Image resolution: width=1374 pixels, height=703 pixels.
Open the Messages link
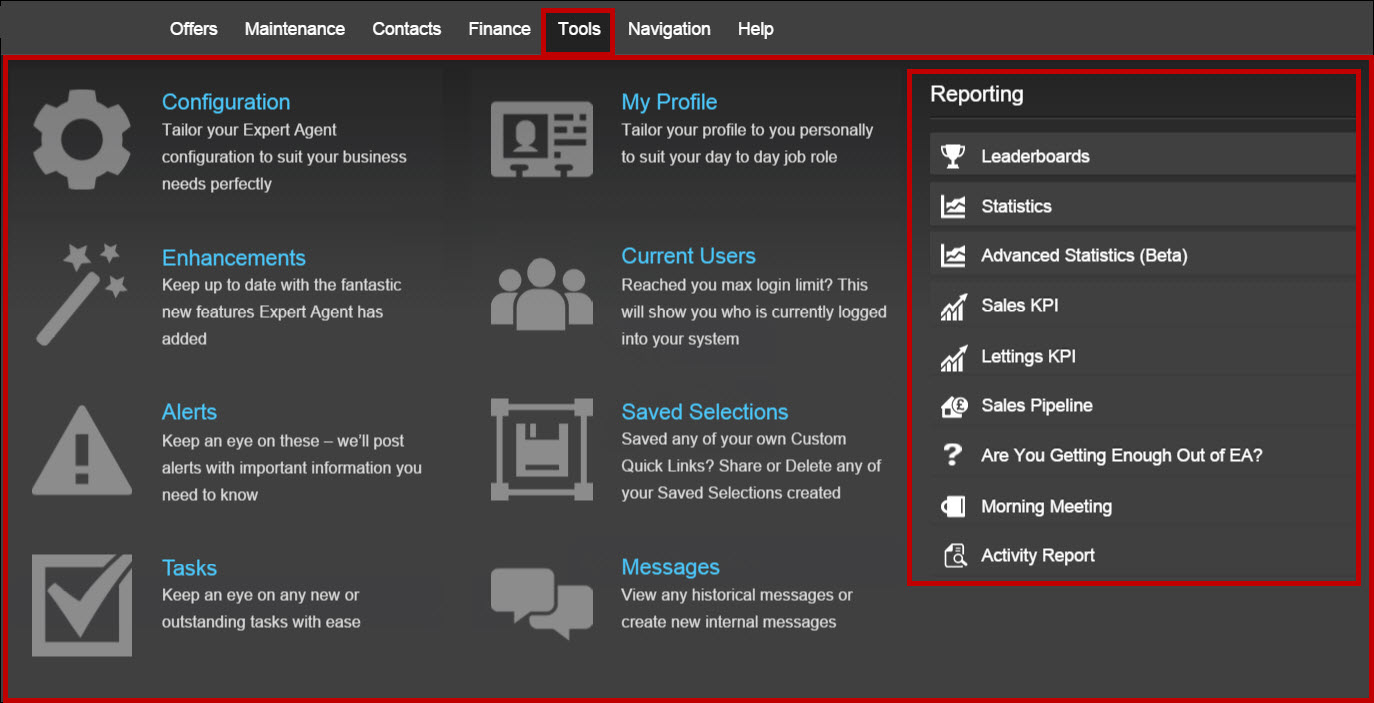pyautogui.click(x=671, y=567)
